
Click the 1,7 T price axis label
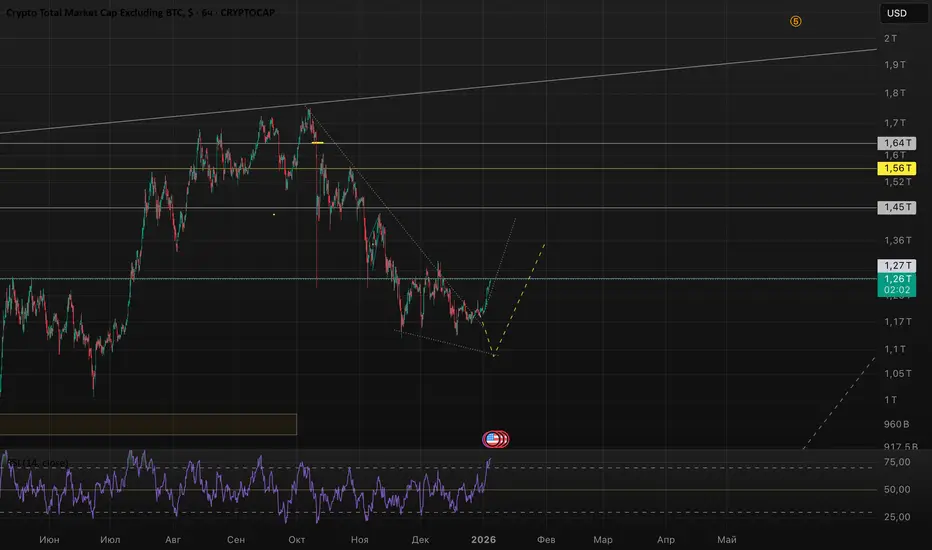tap(895, 122)
